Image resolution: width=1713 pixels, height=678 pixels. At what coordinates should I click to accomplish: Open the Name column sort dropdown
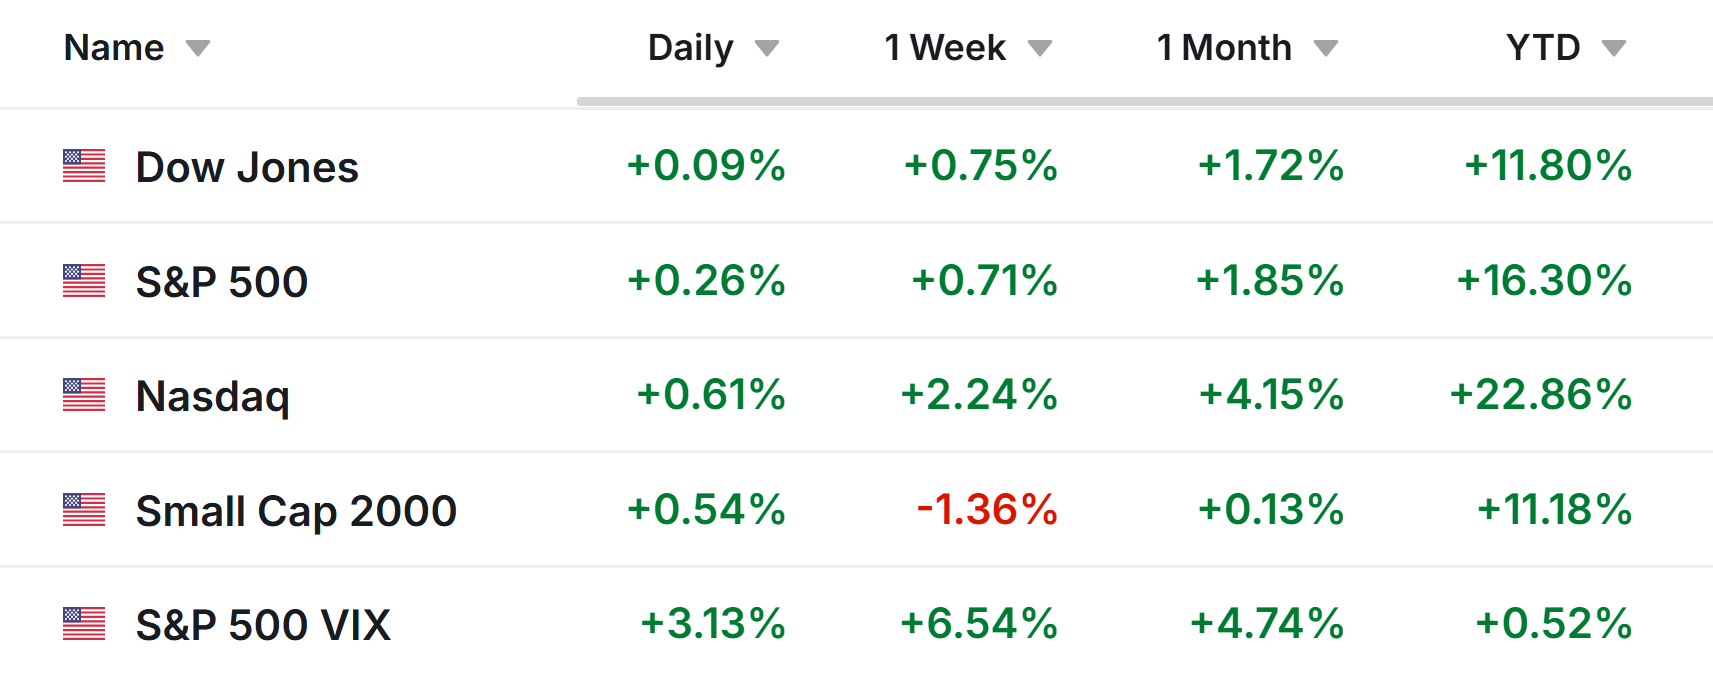pyautogui.click(x=198, y=47)
